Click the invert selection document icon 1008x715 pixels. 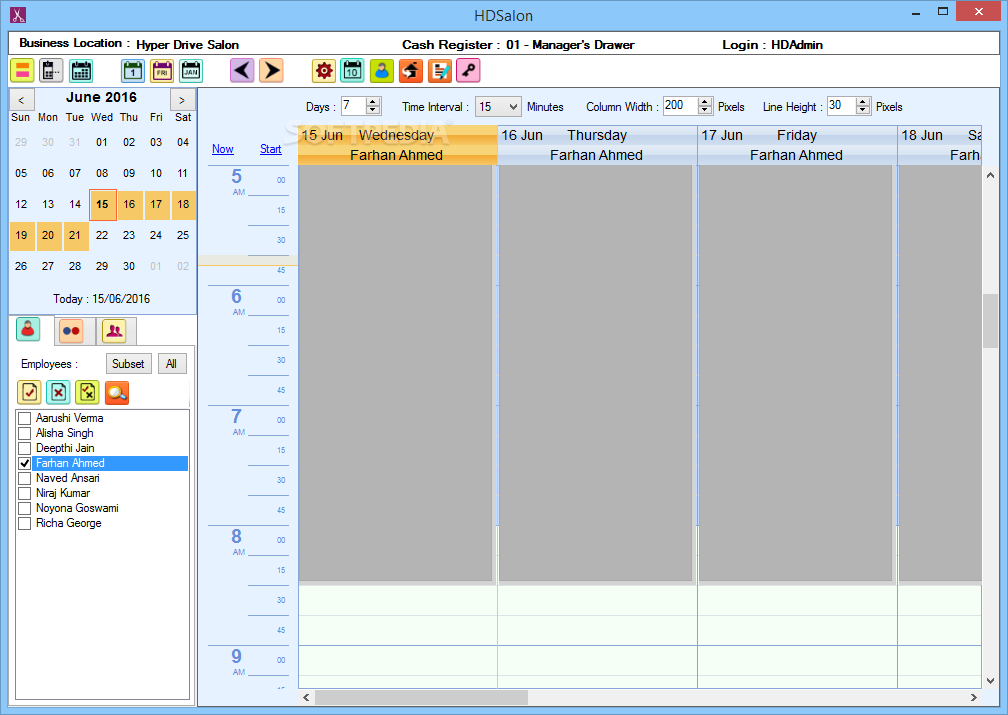87,392
